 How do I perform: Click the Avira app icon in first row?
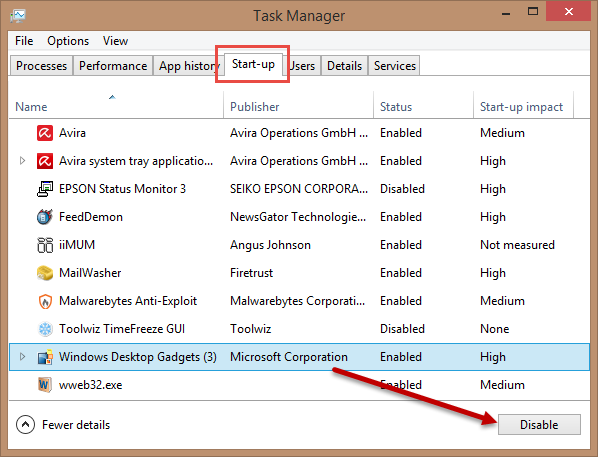coord(45,133)
